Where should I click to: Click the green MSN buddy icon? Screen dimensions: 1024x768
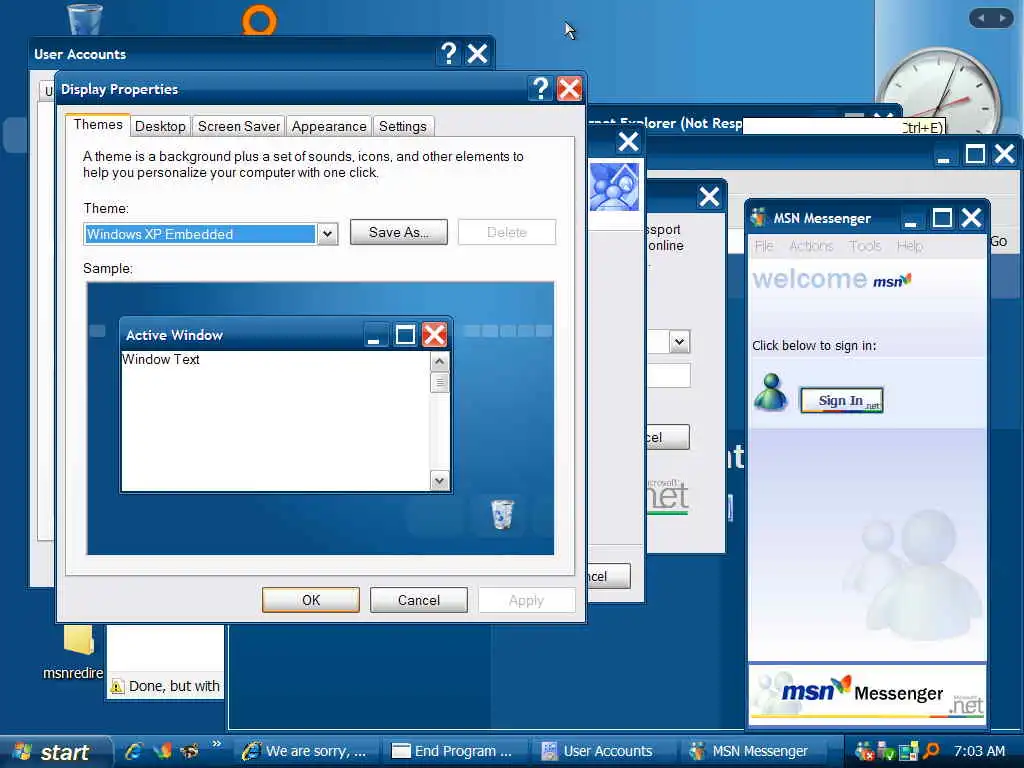tap(771, 392)
